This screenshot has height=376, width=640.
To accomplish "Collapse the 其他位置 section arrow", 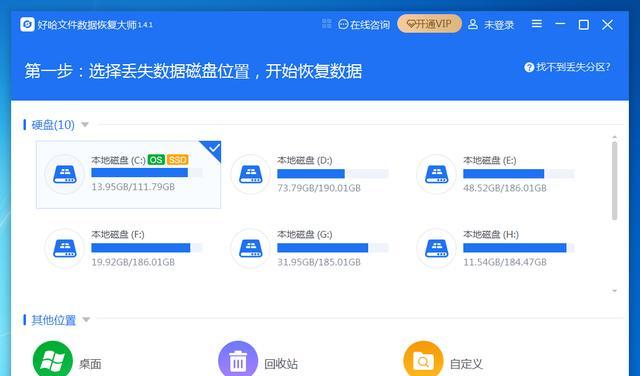I will 86,320.
